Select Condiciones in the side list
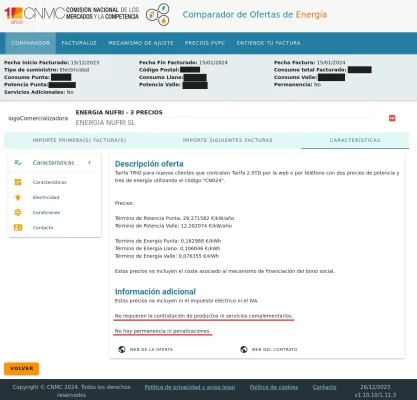The image size is (417, 400). [46, 212]
